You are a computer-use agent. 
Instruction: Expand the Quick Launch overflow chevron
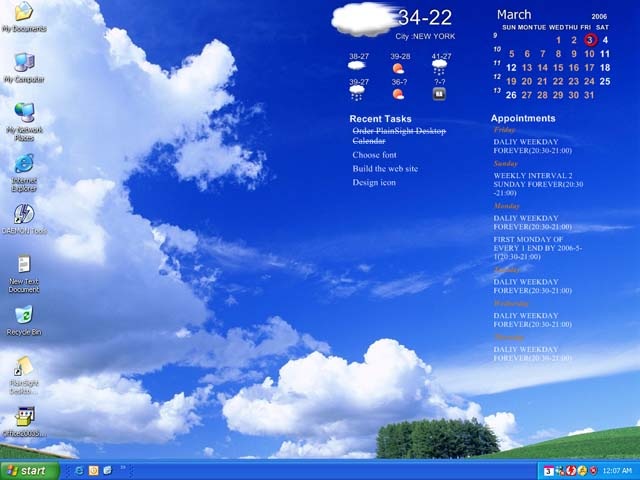pos(124,469)
